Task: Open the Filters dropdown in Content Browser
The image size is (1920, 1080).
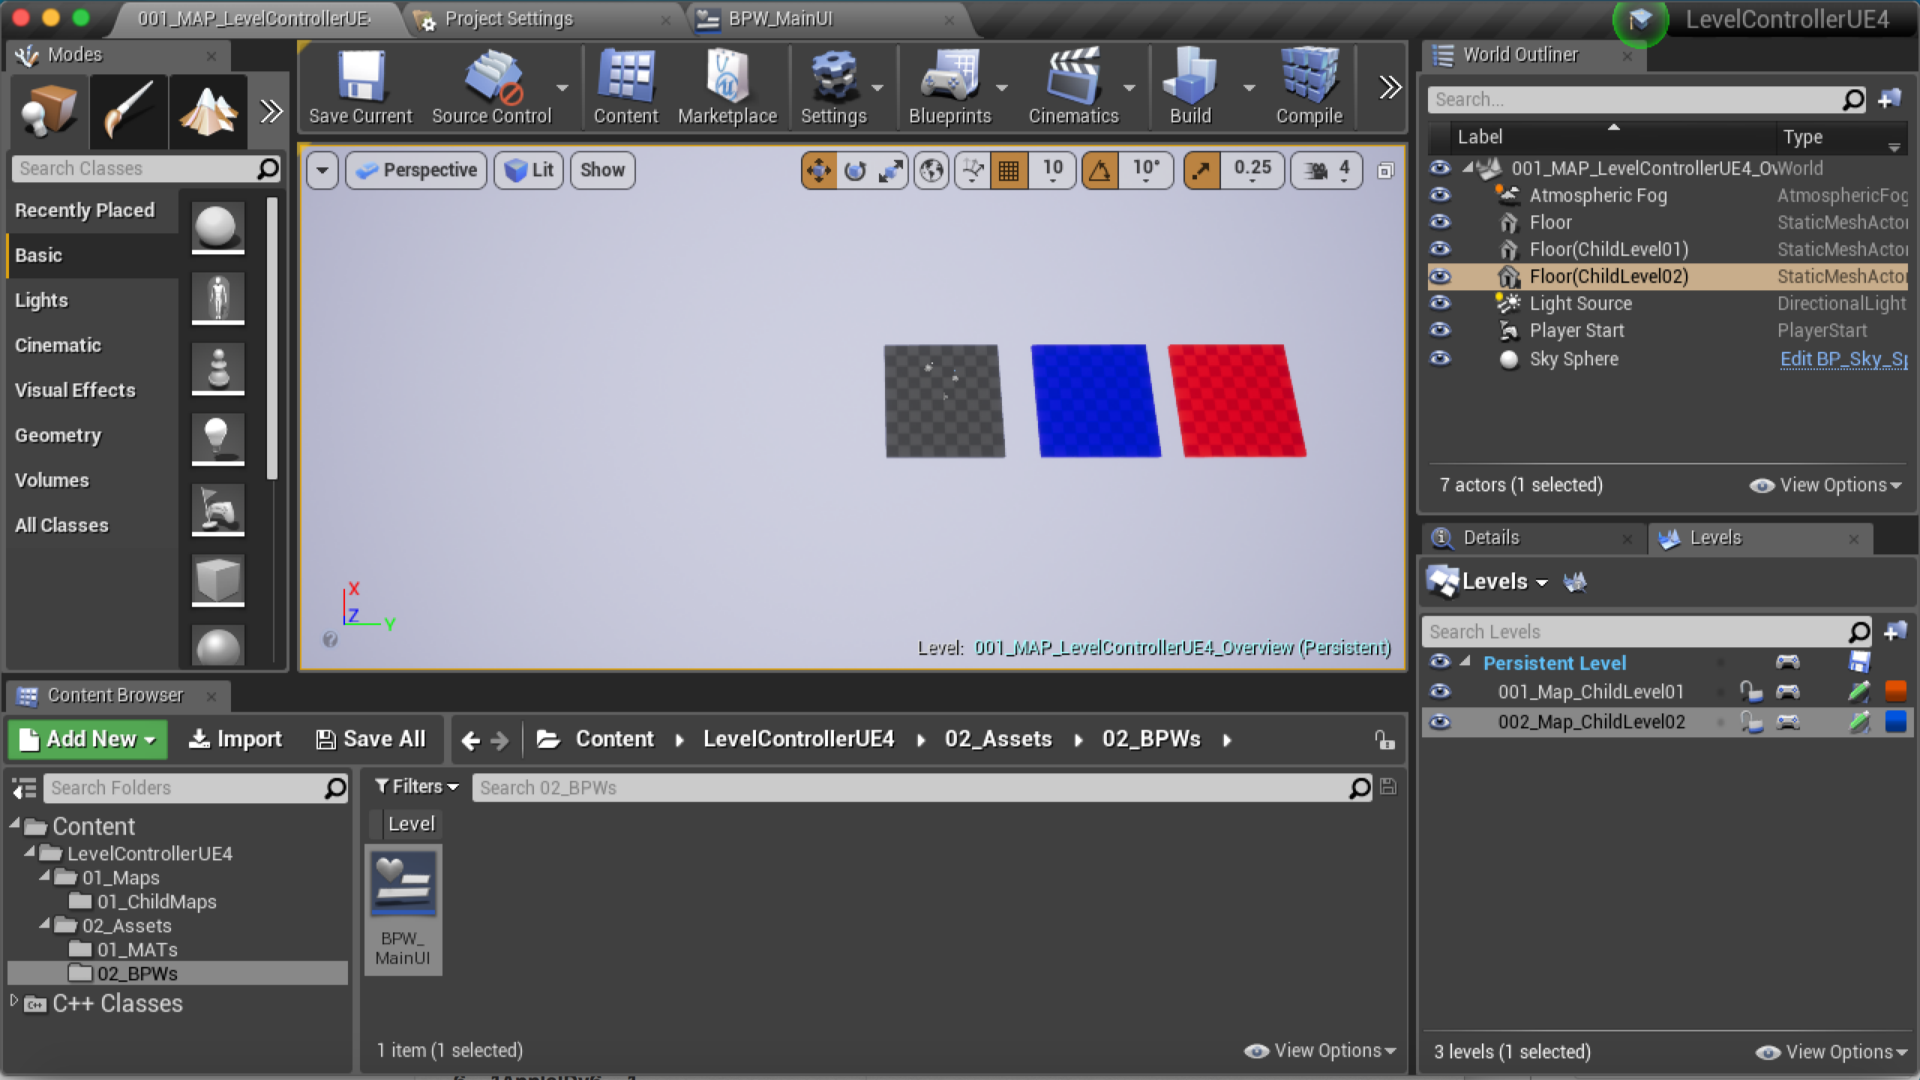Action: [x=416, y=787]
